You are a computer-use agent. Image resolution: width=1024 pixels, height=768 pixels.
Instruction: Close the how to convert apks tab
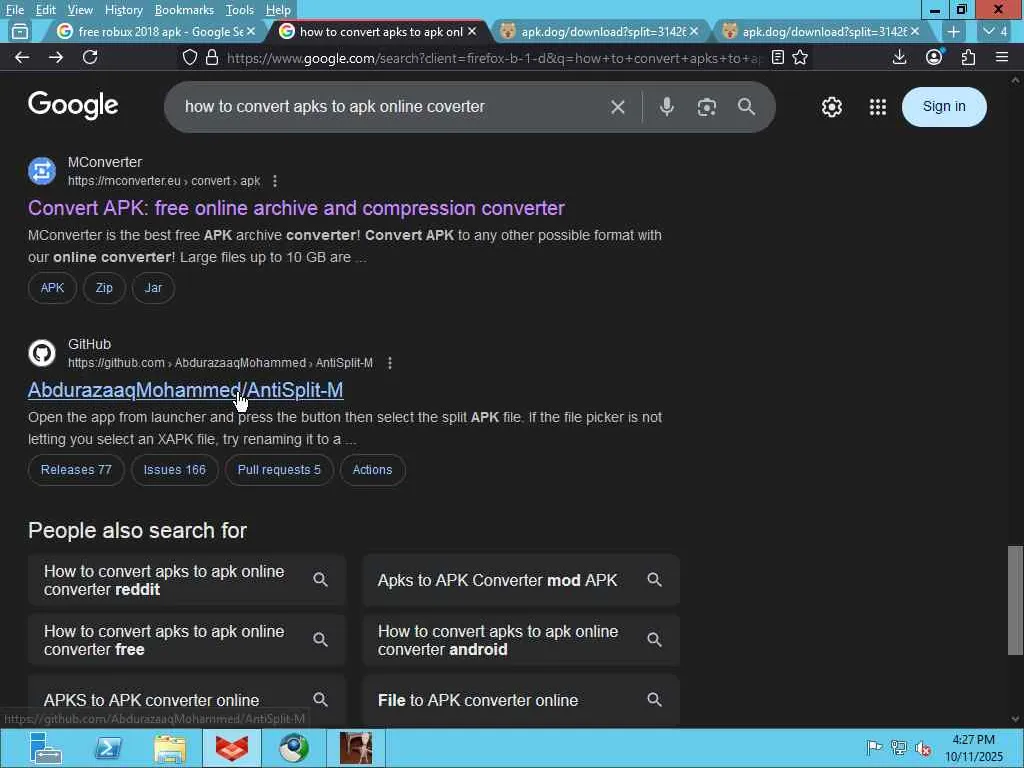click(472, 31)
